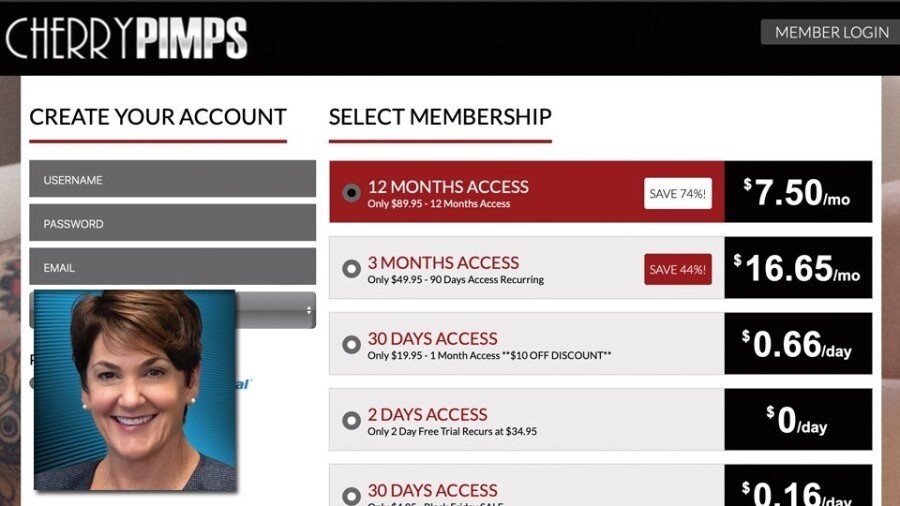The height and width of the screenshot is (506, 900).
Task: Click the portrait photo thumbnail
Action: coord(135,391)
